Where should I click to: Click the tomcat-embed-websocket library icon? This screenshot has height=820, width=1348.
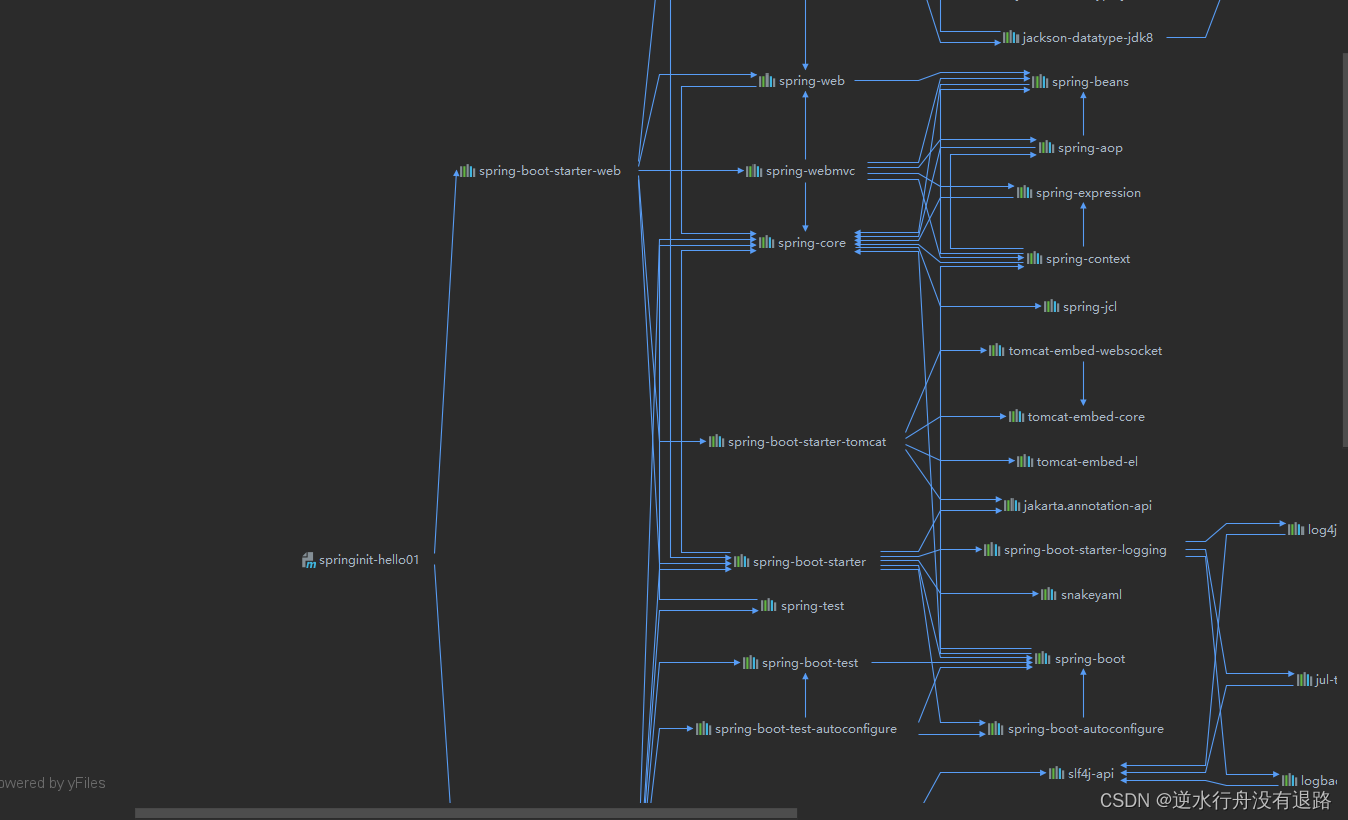997,350
